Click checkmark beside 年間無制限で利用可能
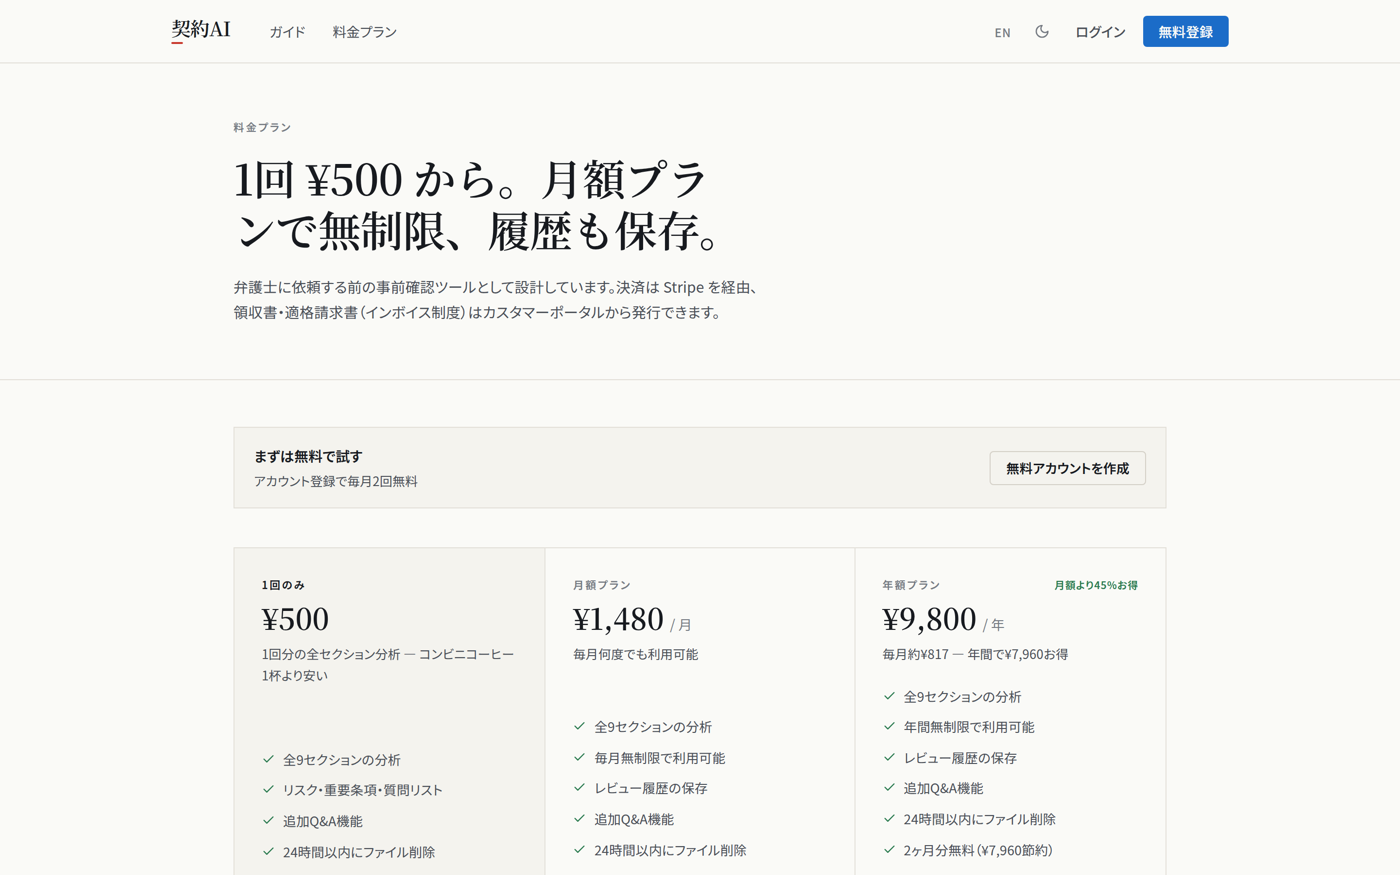Image resolution: width=1400 pixels, height=875 pixels. click(x=889, y=727)
